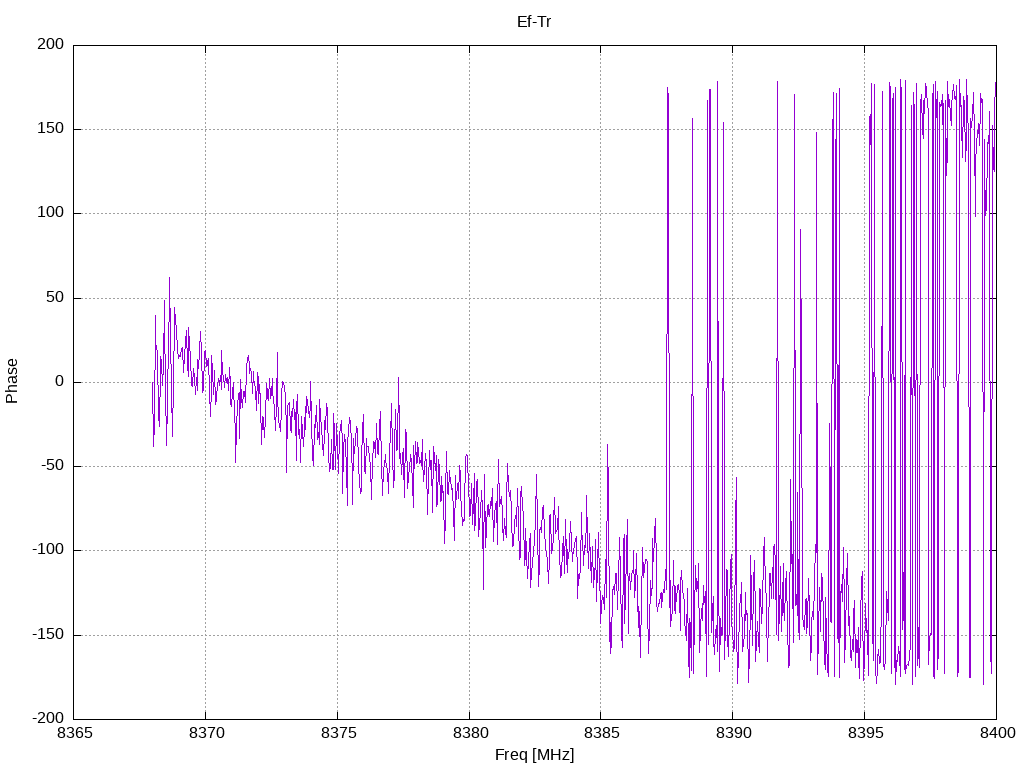This screenshot has height=768, width=1024.
Task: Click y-axis tick label "100"
Action: 51,213
